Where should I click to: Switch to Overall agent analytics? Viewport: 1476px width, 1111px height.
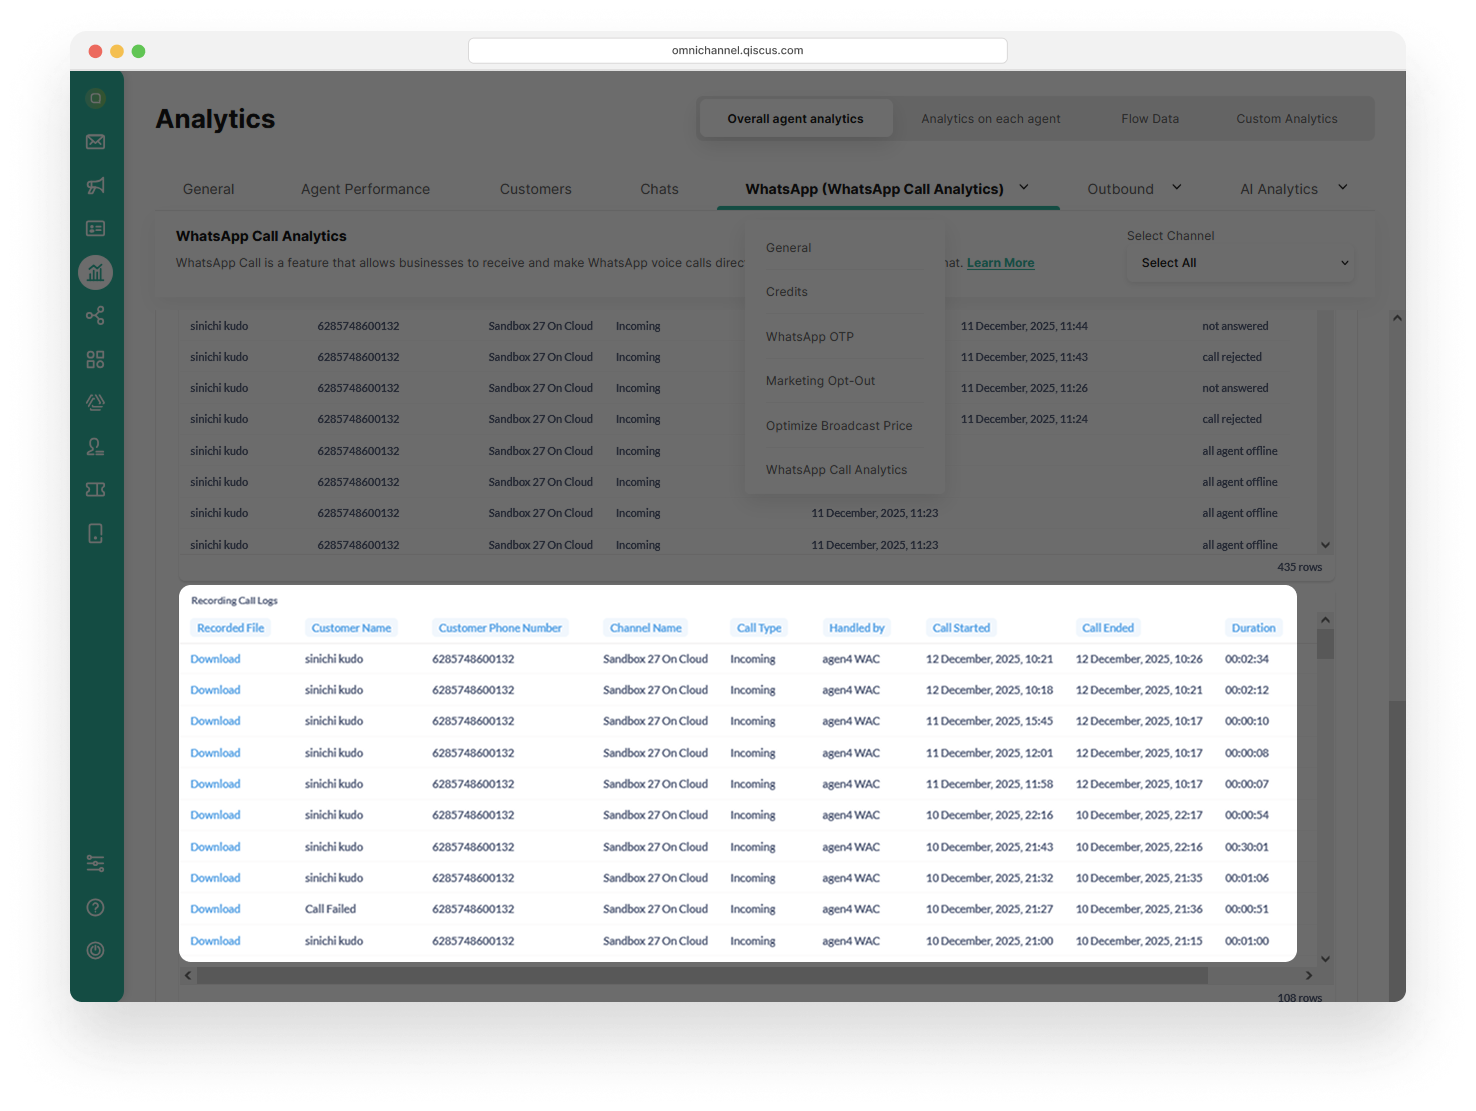click(x=796, y=119)
